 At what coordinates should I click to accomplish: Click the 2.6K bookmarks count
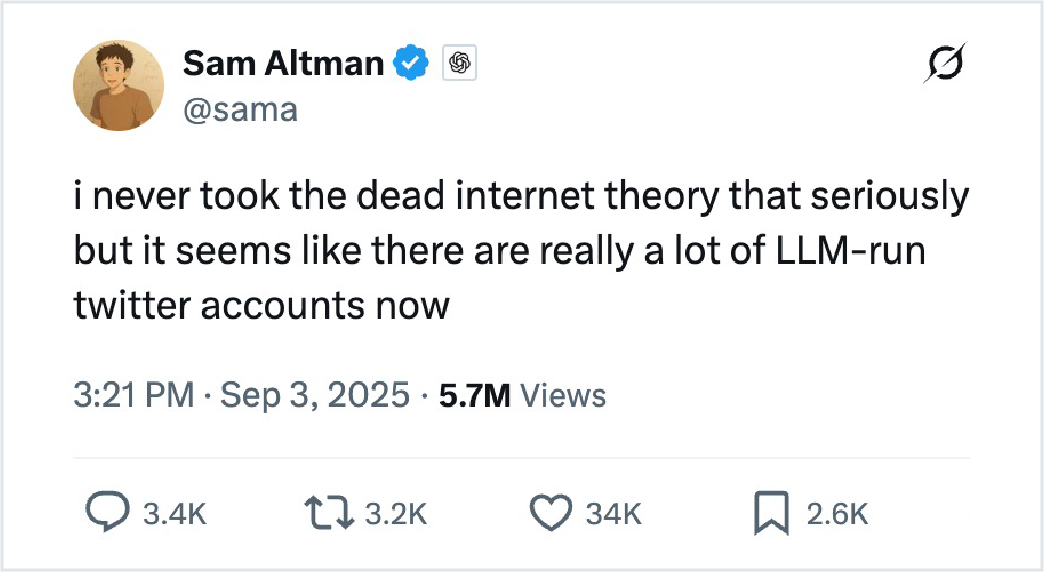point(838,514)
